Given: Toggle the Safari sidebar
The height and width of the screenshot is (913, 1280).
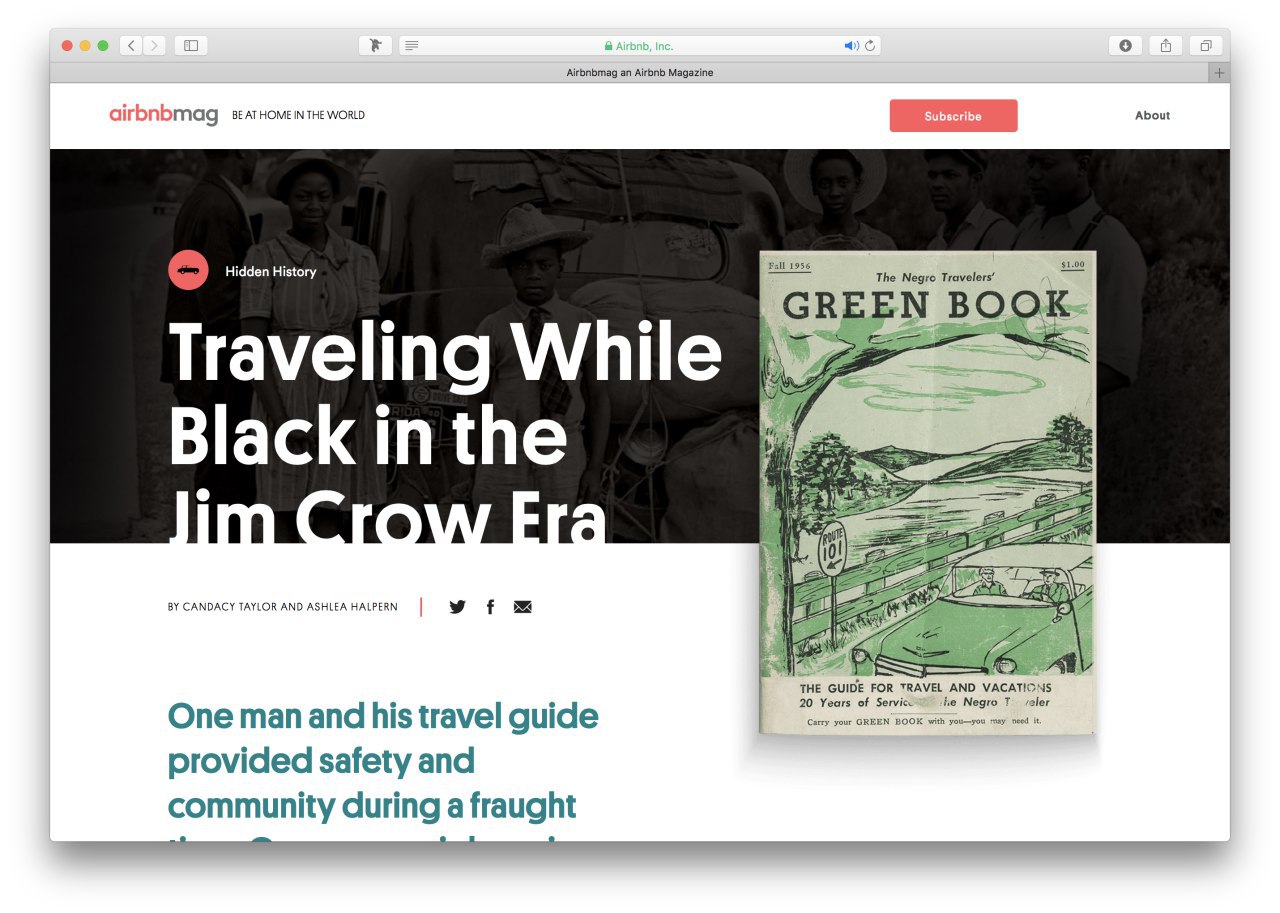Looking at the screenshot, I should [x=191, y=45].
